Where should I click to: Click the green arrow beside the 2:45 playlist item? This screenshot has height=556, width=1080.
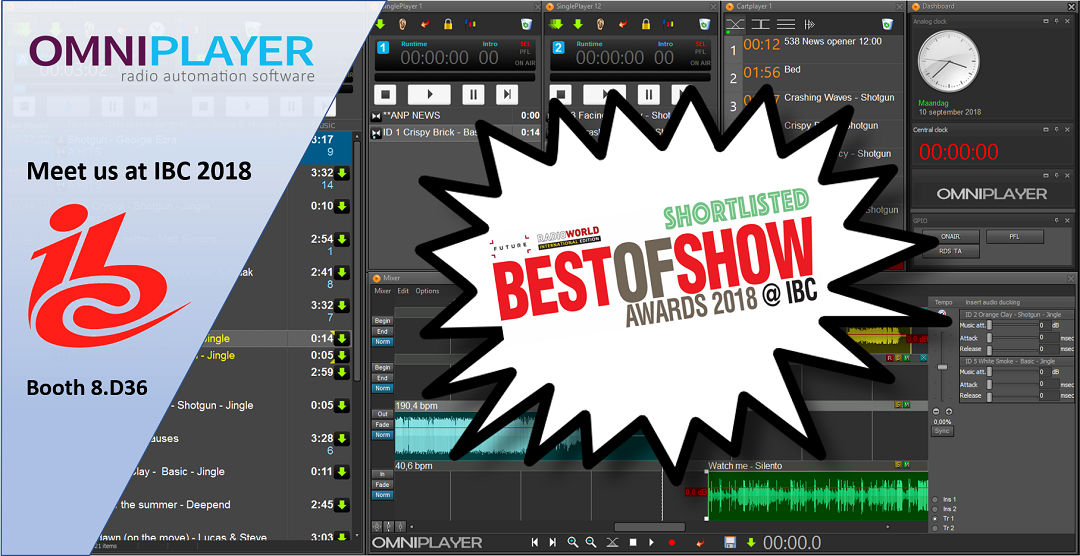pos(342,505)
